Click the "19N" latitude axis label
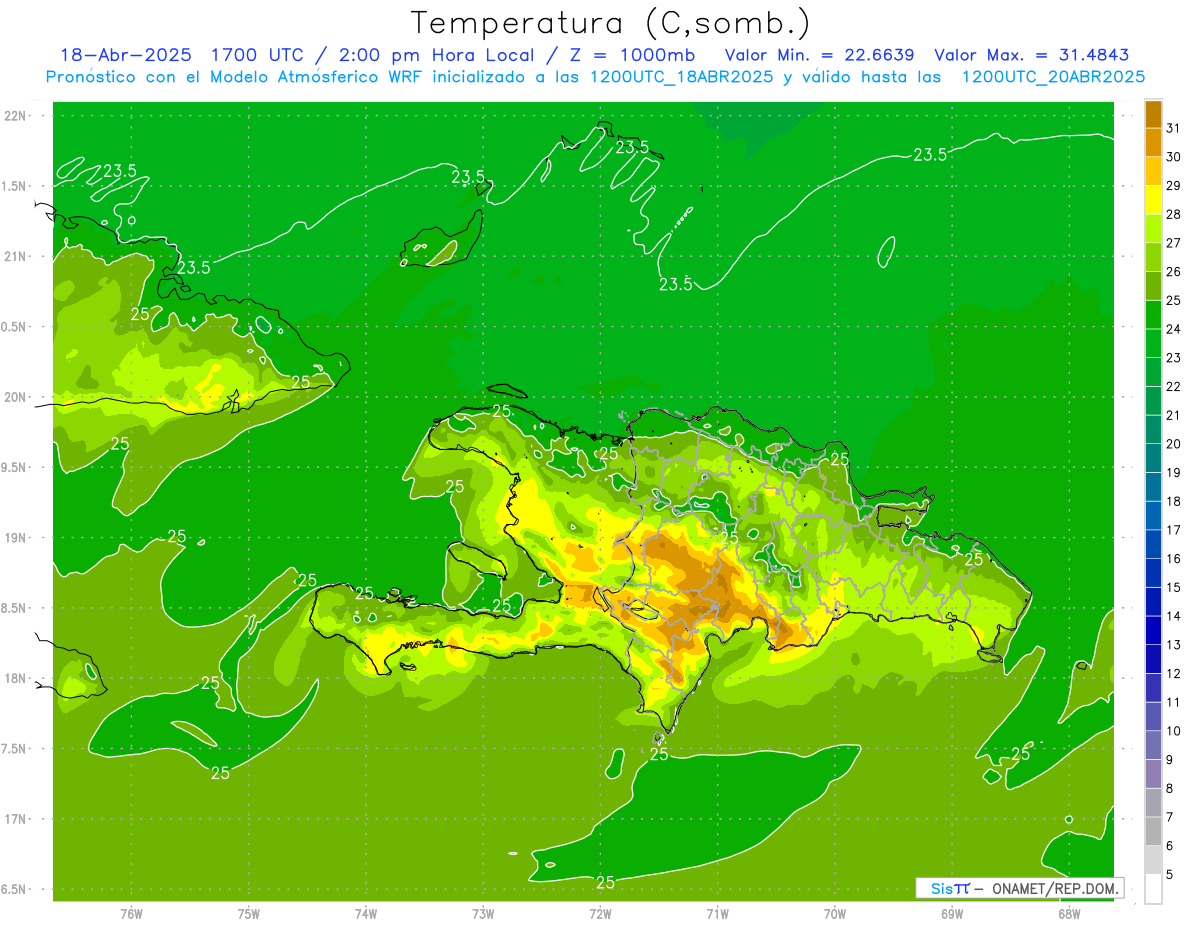The height and width of the screenshot is (927, 1200). (16, 538)
